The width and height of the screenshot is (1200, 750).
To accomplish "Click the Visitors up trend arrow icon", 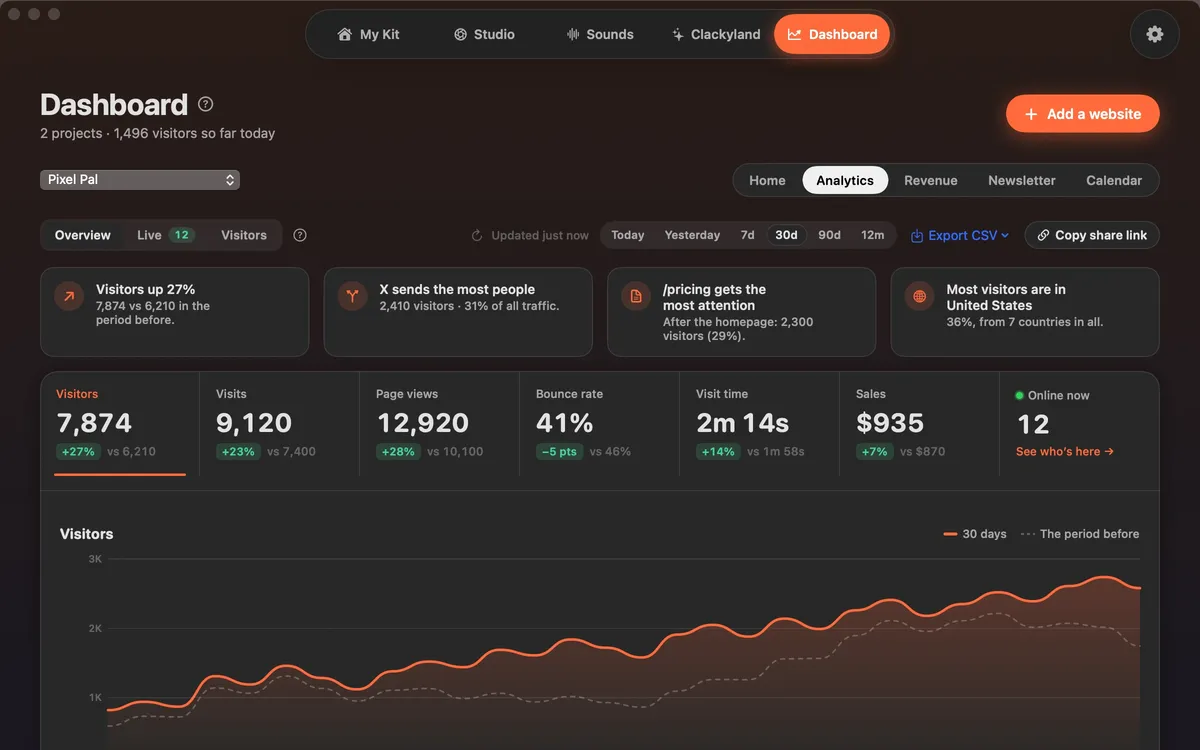I will (x=69, y=296).
